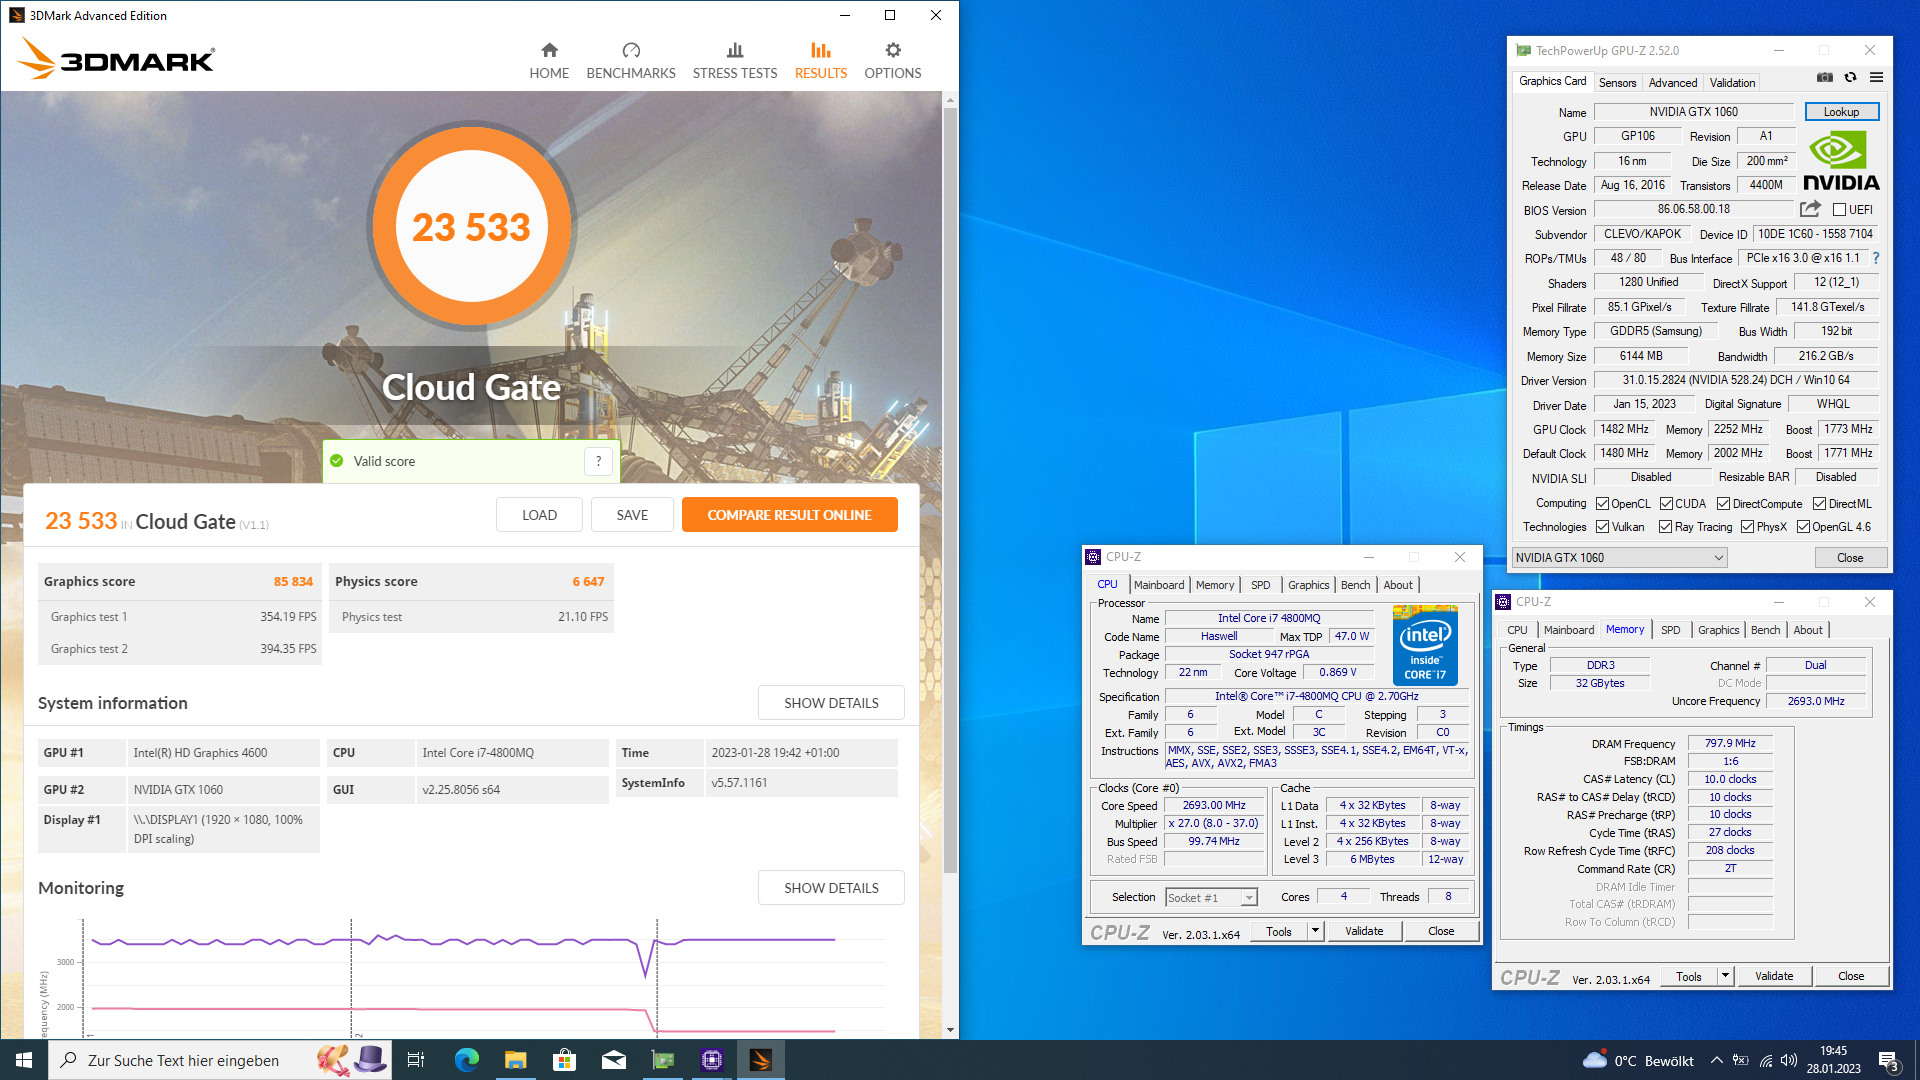This screenshot has height=1080, width=1920.
Task: Click the Lookup button in GPU-Z
Action: 1841,112
